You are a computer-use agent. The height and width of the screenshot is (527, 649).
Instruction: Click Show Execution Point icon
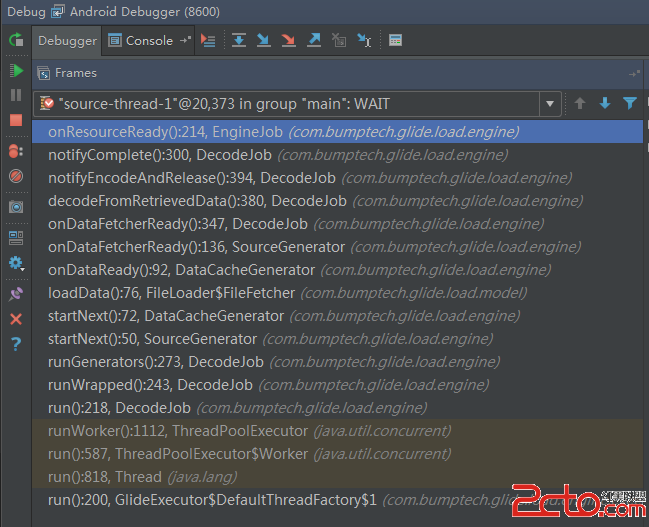tap(208, 40)
